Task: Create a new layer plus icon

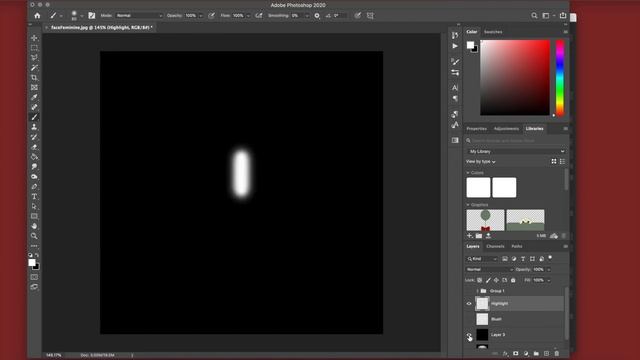Action: tap(547, 353)
